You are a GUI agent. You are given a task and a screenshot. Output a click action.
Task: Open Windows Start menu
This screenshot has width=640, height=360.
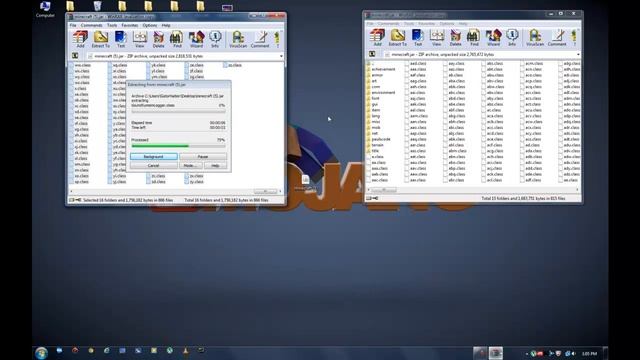tap(41, 353)
